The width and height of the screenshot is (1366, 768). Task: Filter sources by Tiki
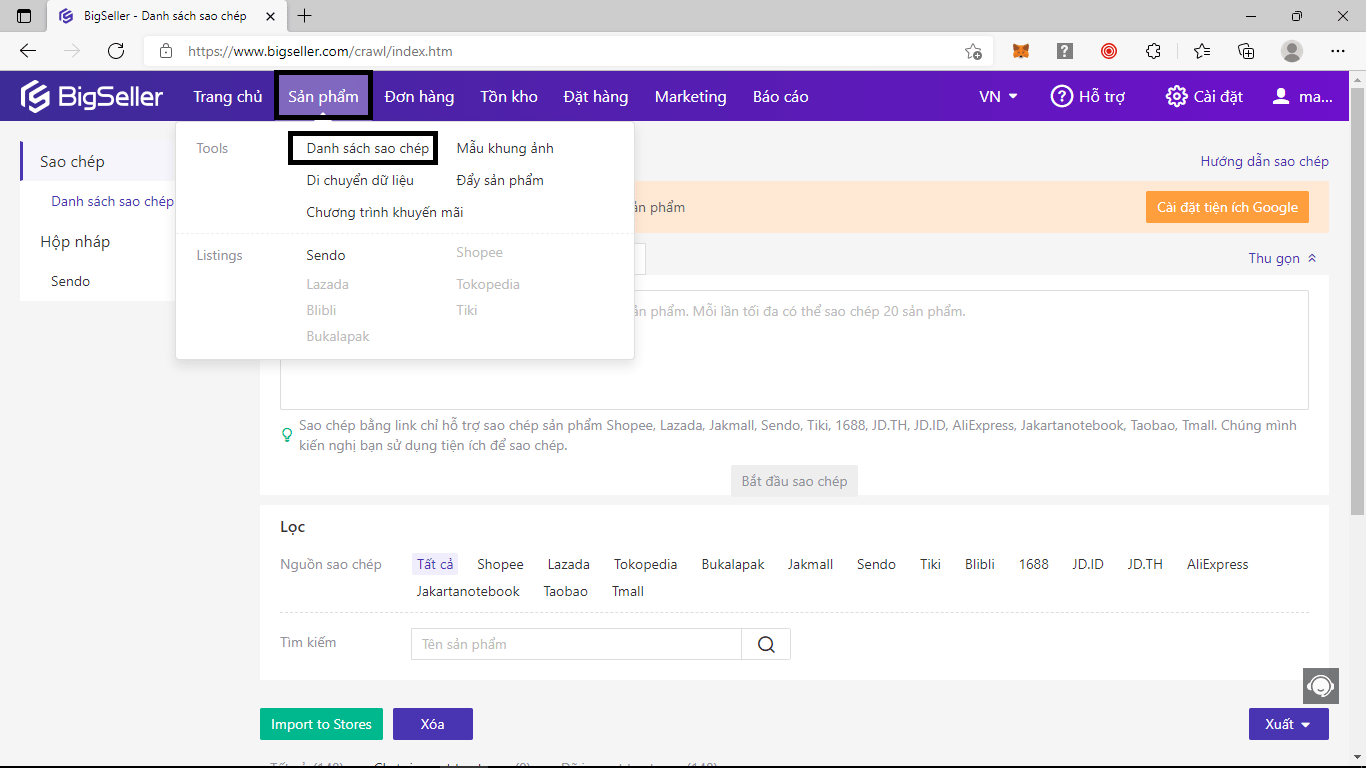(x=930, y=564)
